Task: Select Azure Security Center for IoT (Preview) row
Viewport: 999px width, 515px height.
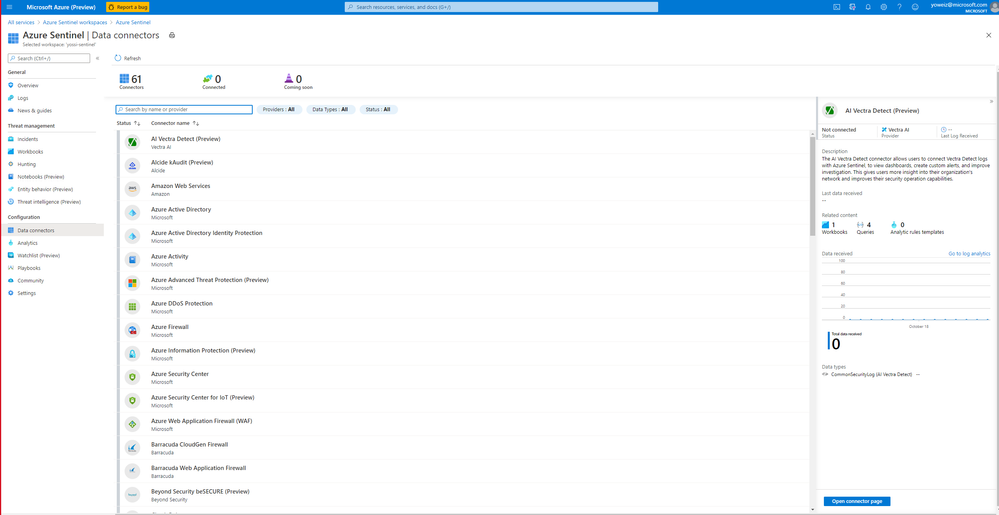Action: pos(463,401)
